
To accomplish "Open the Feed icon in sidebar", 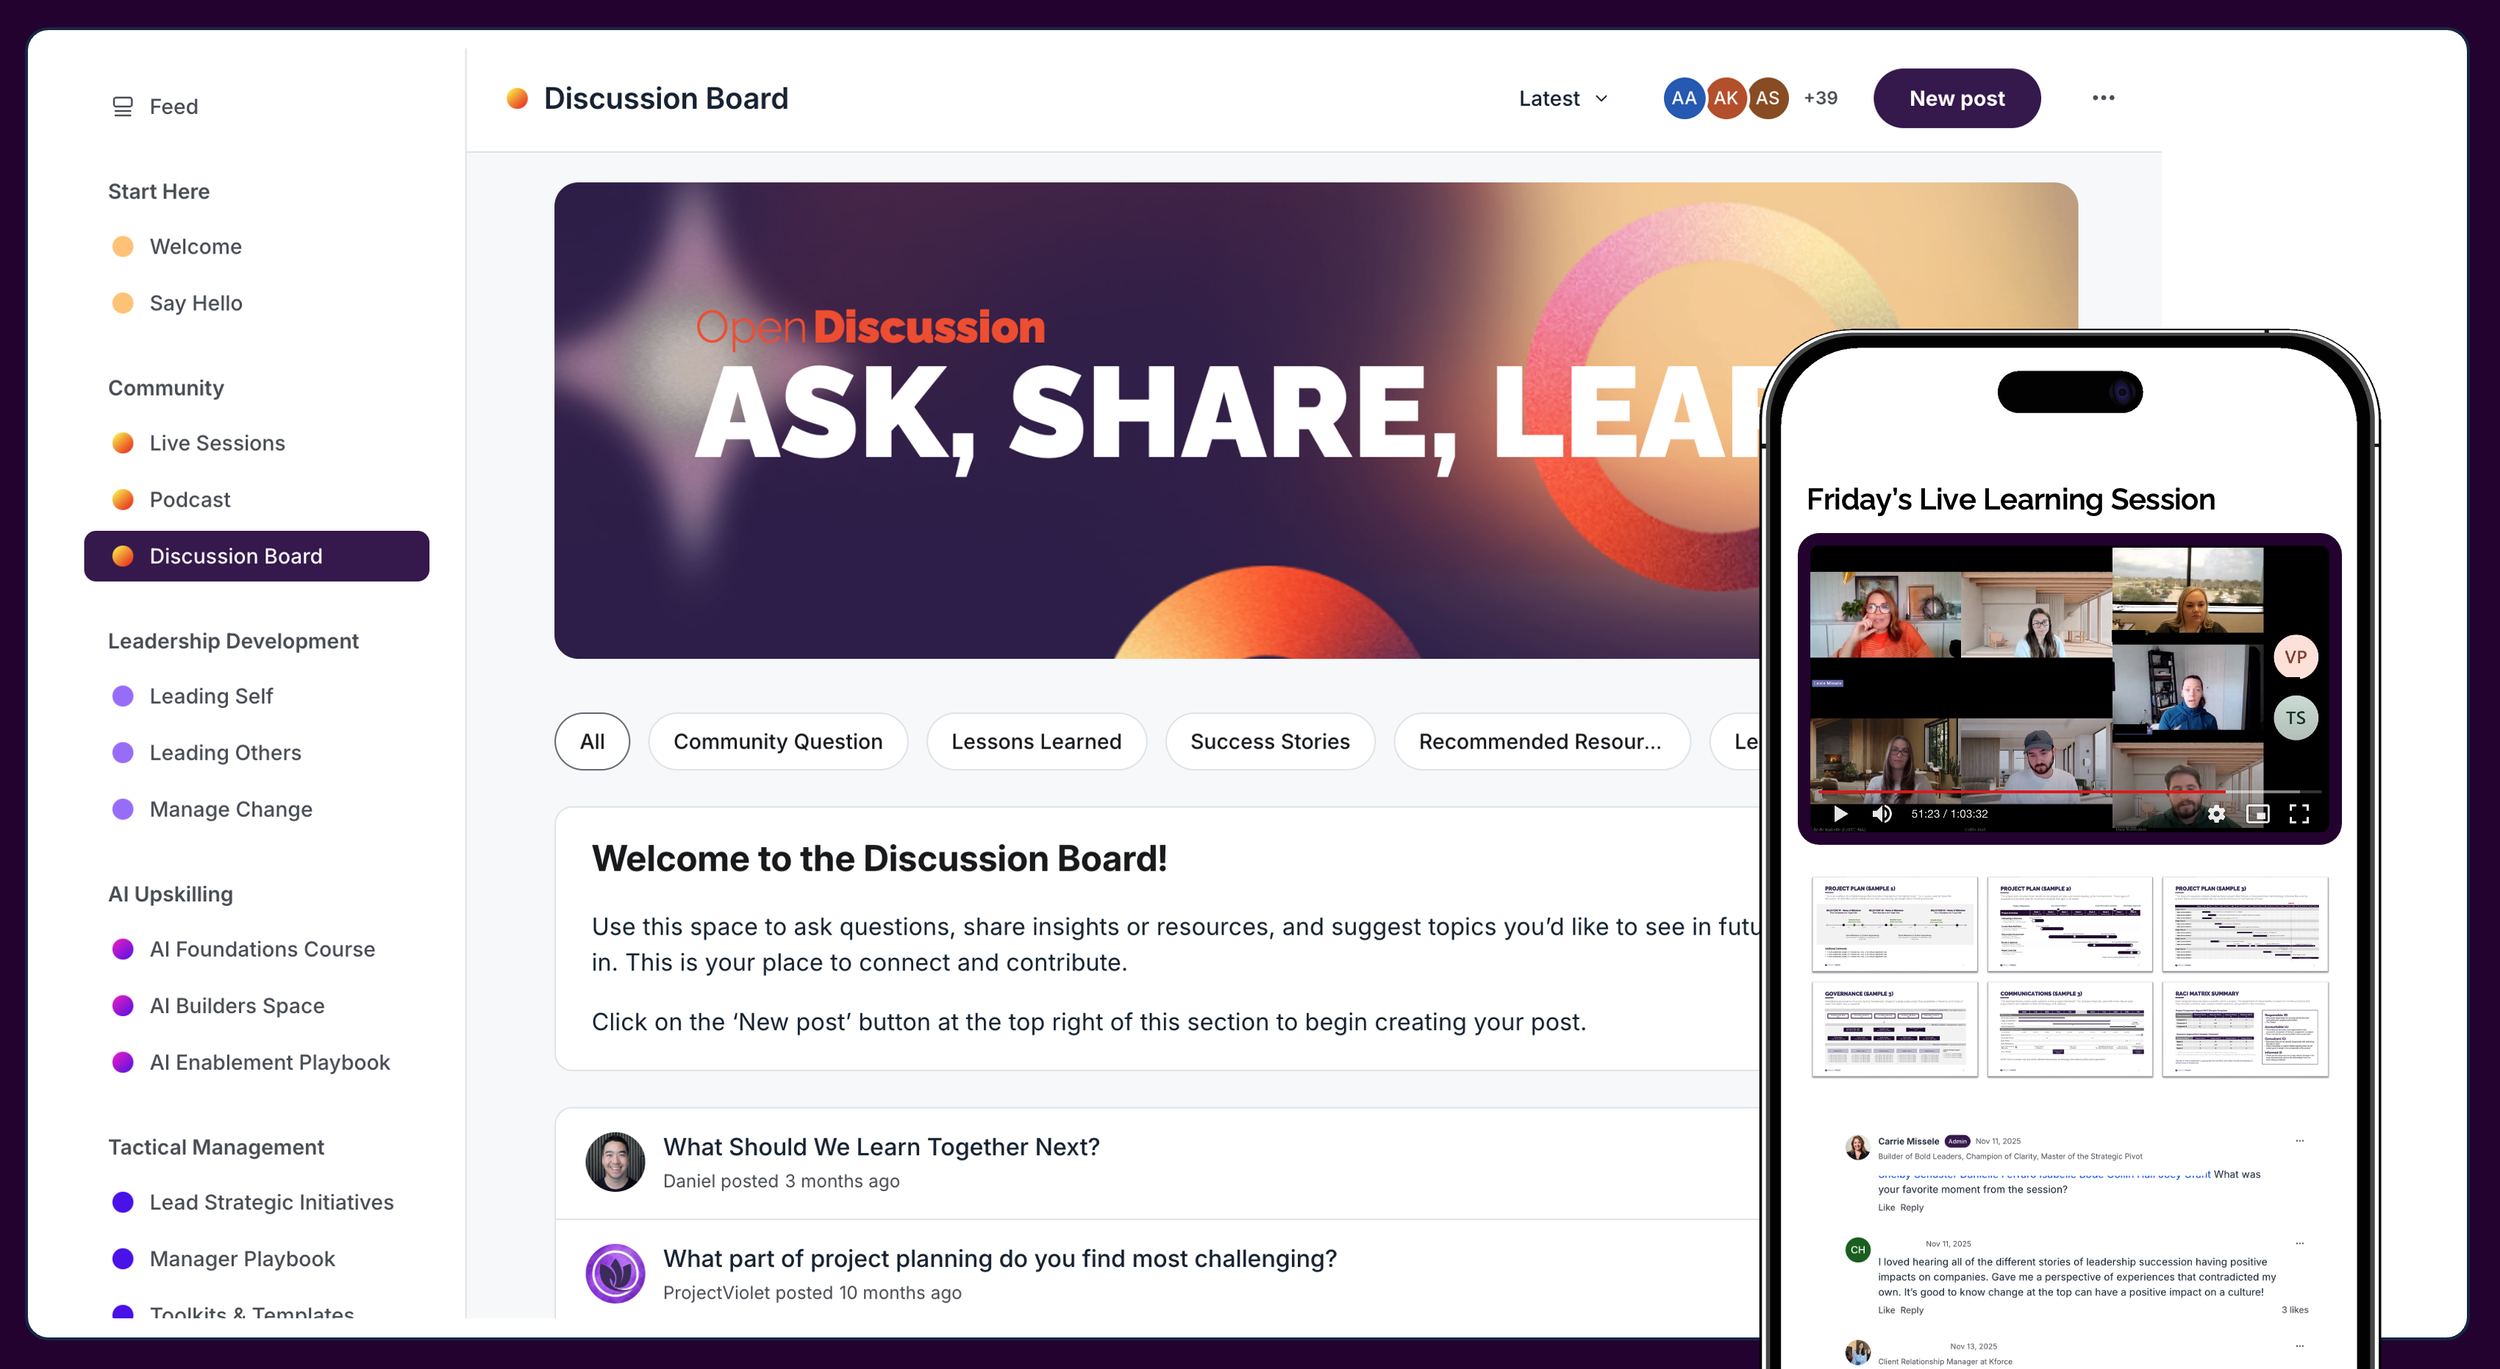I will click(122, 107).
